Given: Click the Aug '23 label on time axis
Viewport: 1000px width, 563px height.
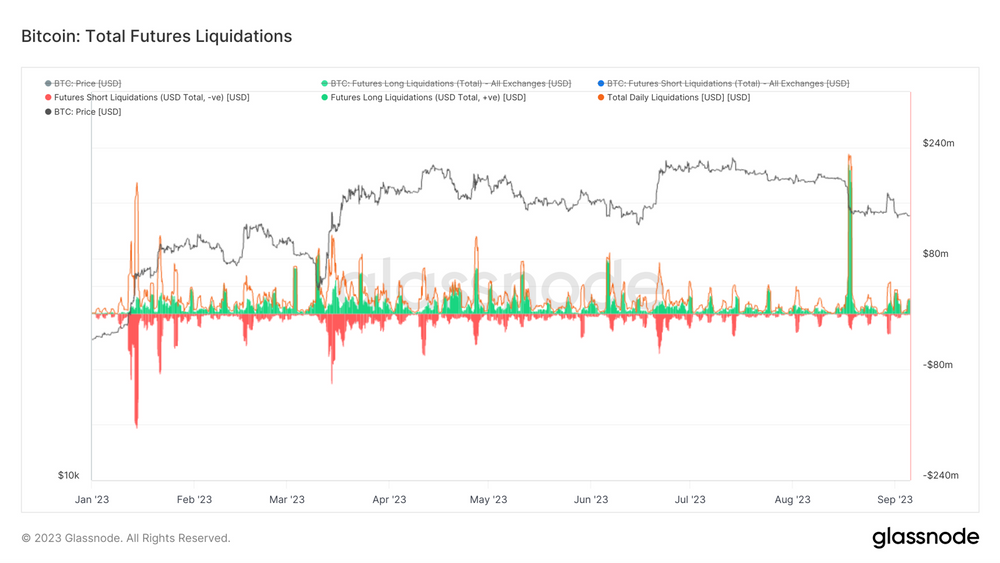Looking at the screenshot, I should 792,499.
